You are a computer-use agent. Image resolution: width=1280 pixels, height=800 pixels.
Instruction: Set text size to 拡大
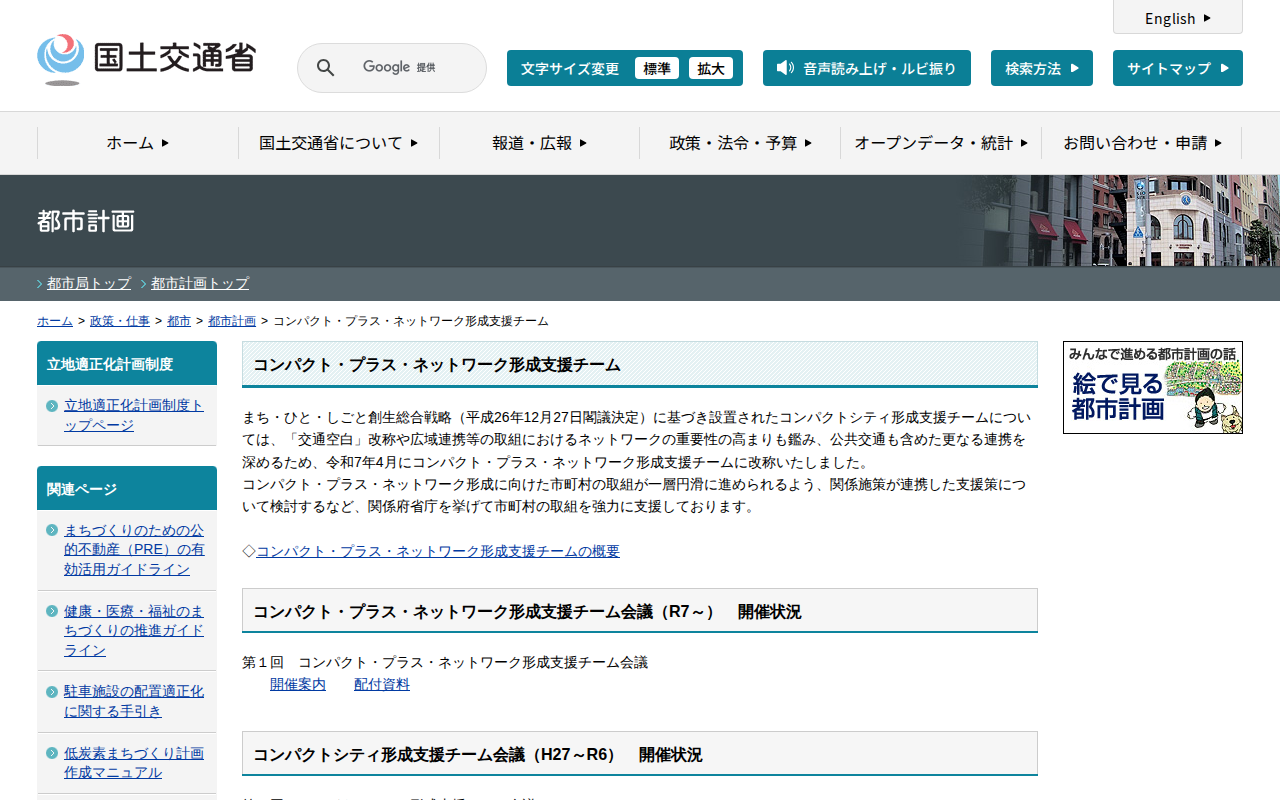[711, 68]
